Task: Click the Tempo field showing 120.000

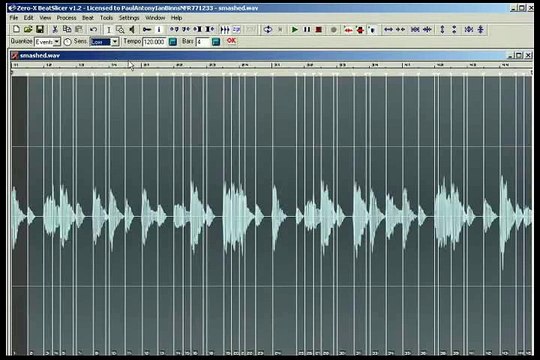Action: point(154,42)
